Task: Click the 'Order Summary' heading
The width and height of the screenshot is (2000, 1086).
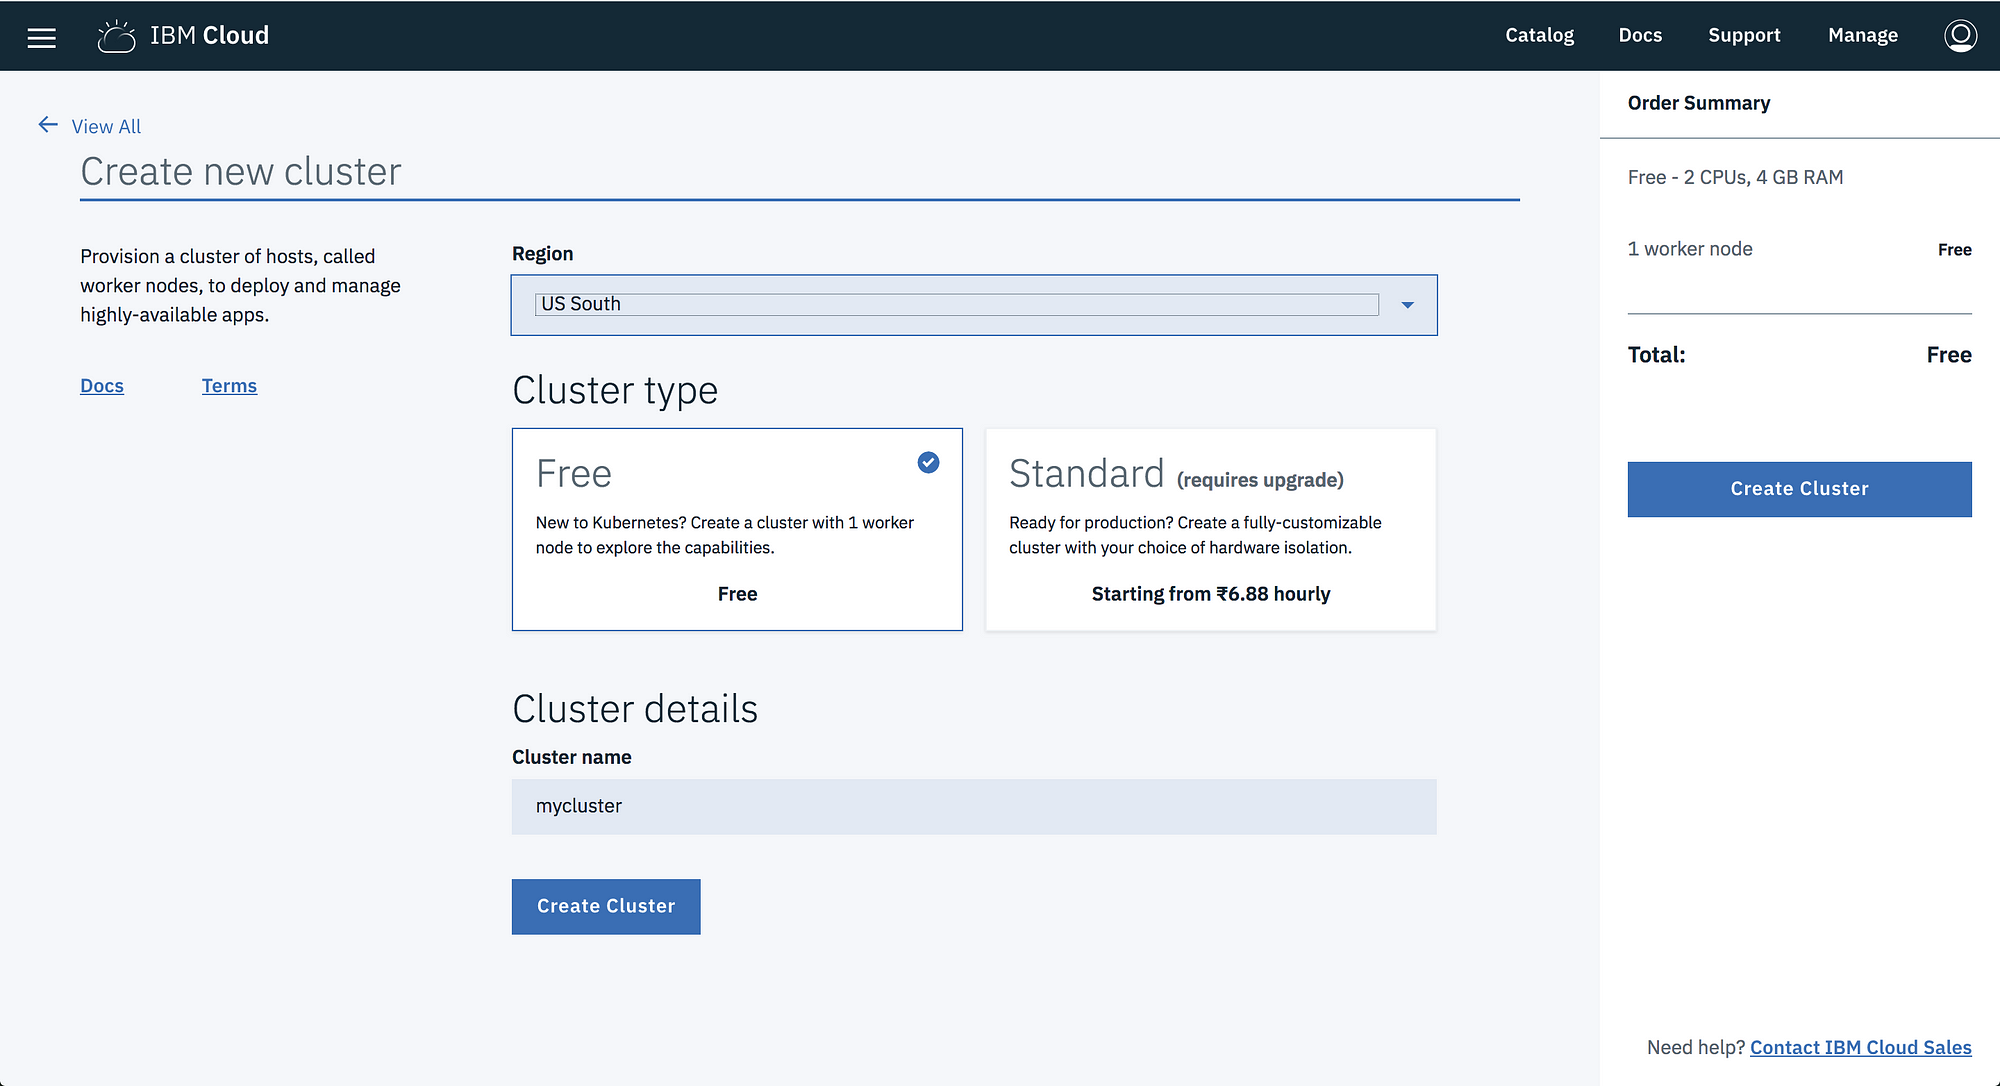Action: 1698,103
